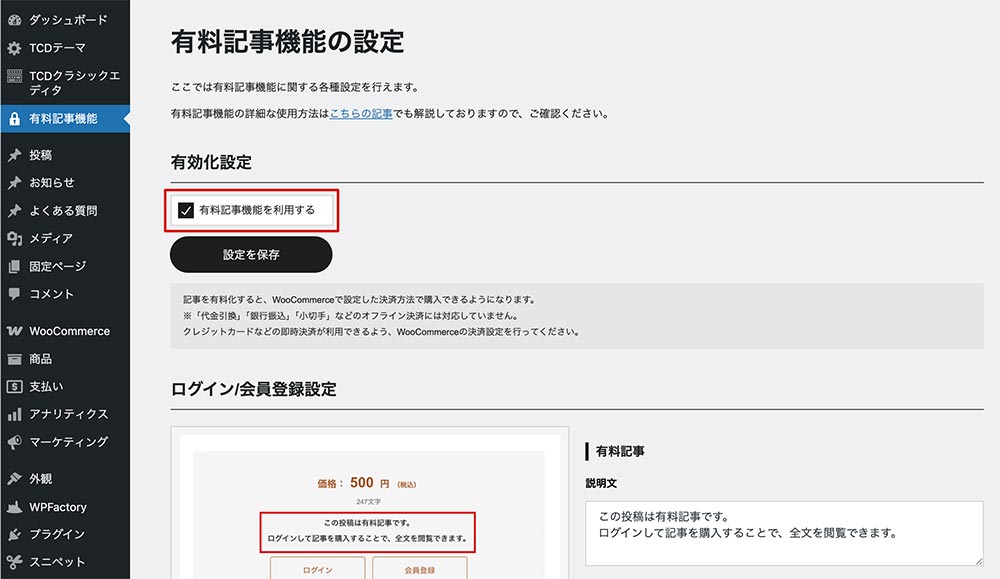The width and height of the screenshot is (1000, 579).
Task: Toggle the 有料記事機能を利用する checkbox
Action: point(185,210)
